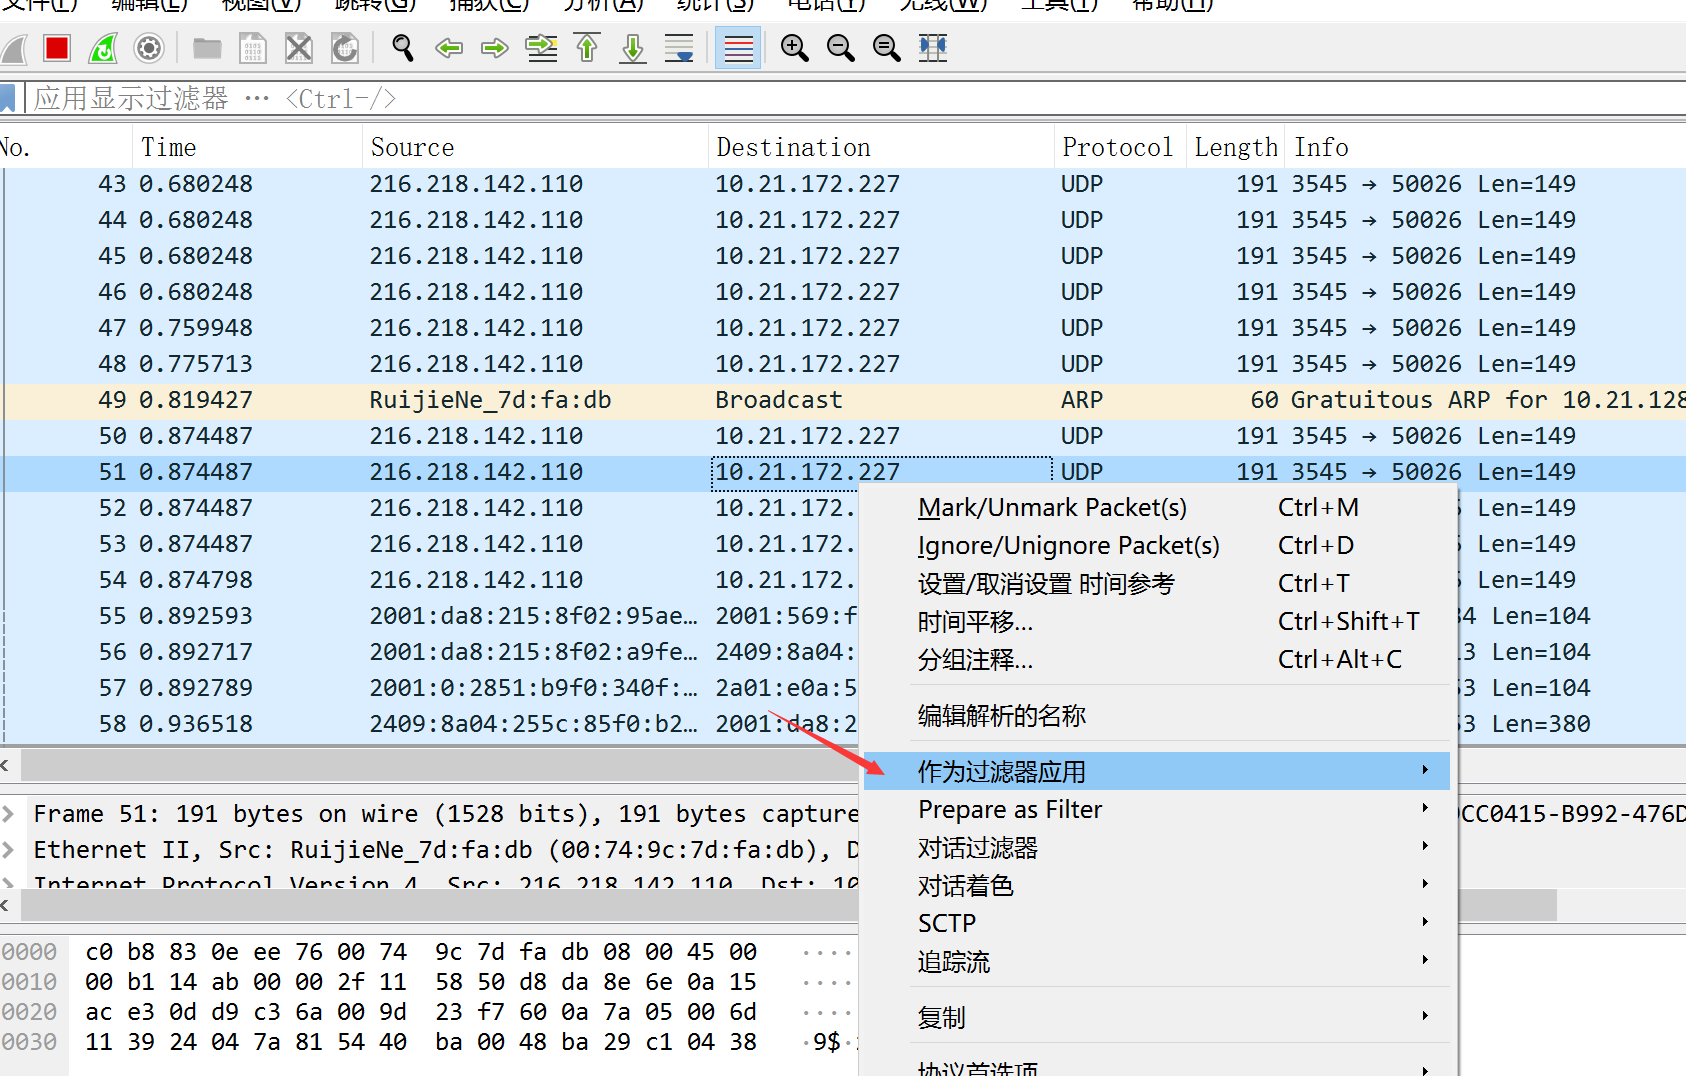Screen dimensions: 1686x1076
Task: Open SCTP submenu
Action: tap(1157, 924)
